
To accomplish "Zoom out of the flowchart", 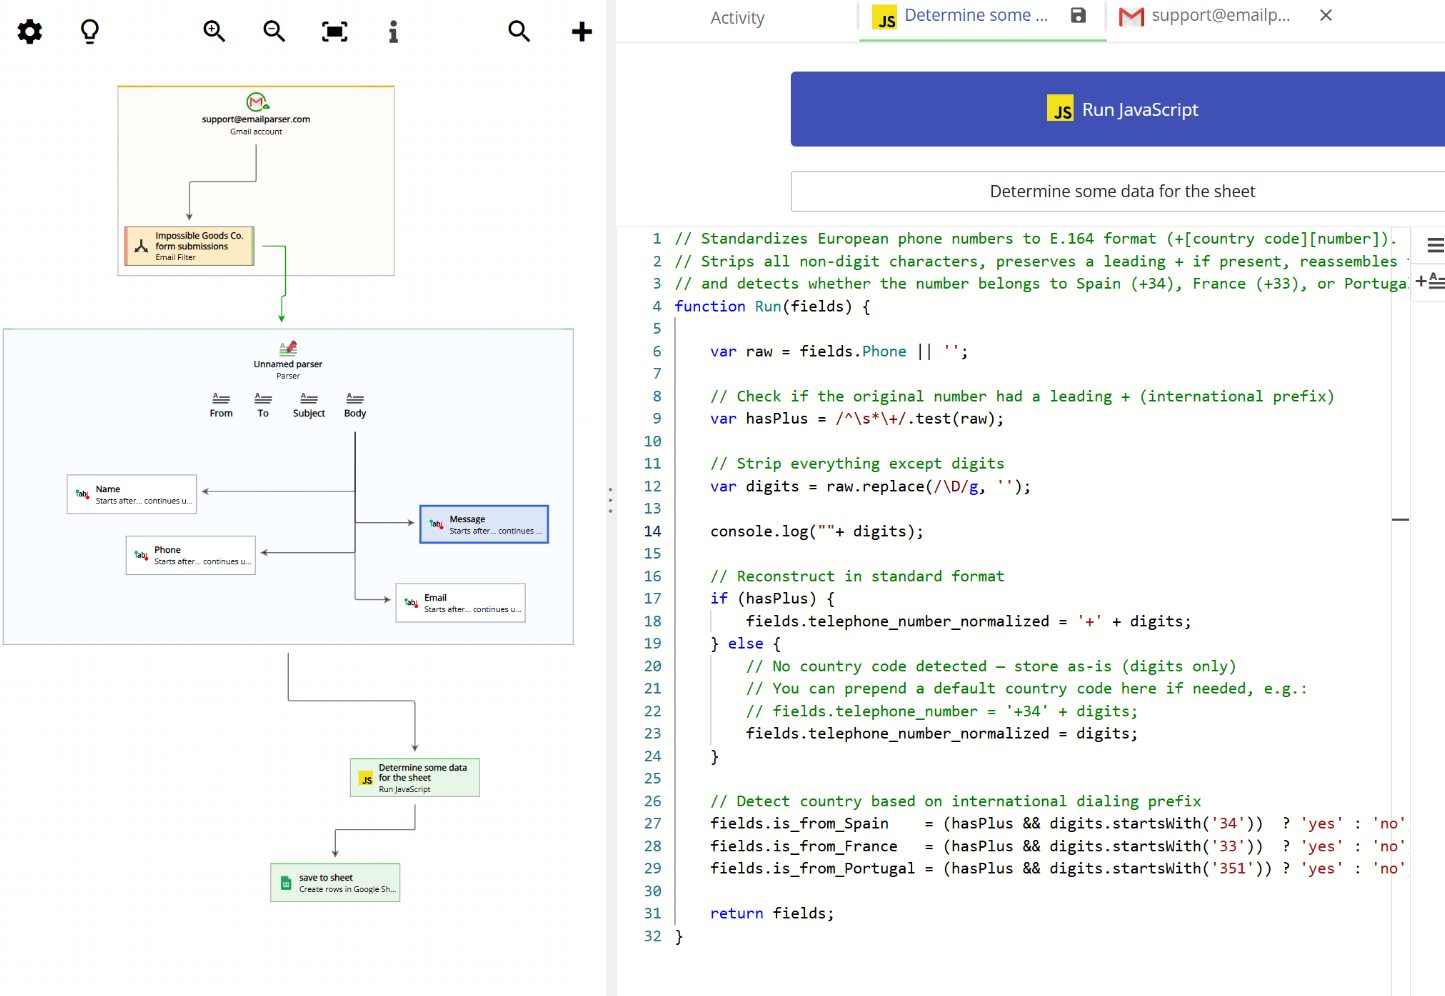I will click(x=273, y=31).
